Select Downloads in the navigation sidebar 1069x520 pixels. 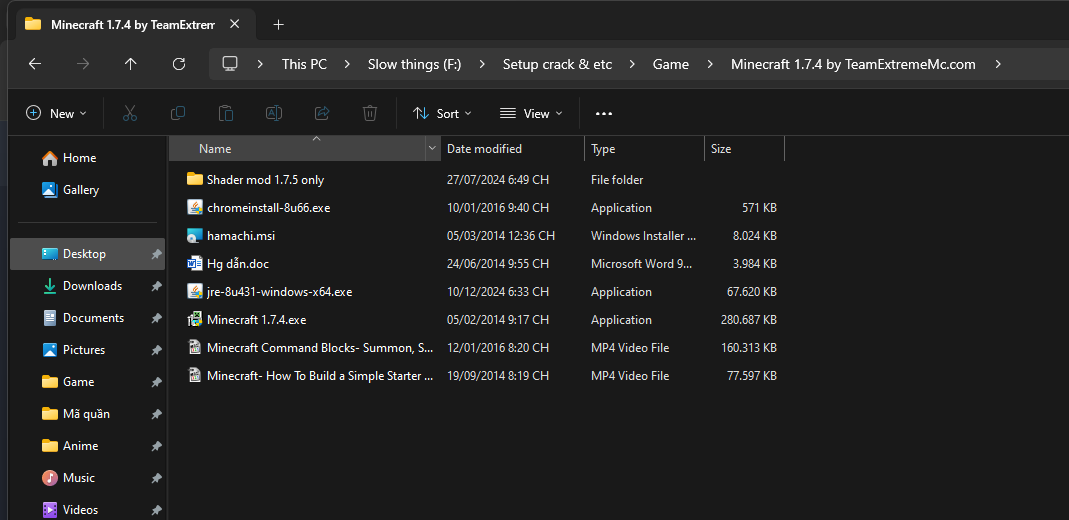92,286
